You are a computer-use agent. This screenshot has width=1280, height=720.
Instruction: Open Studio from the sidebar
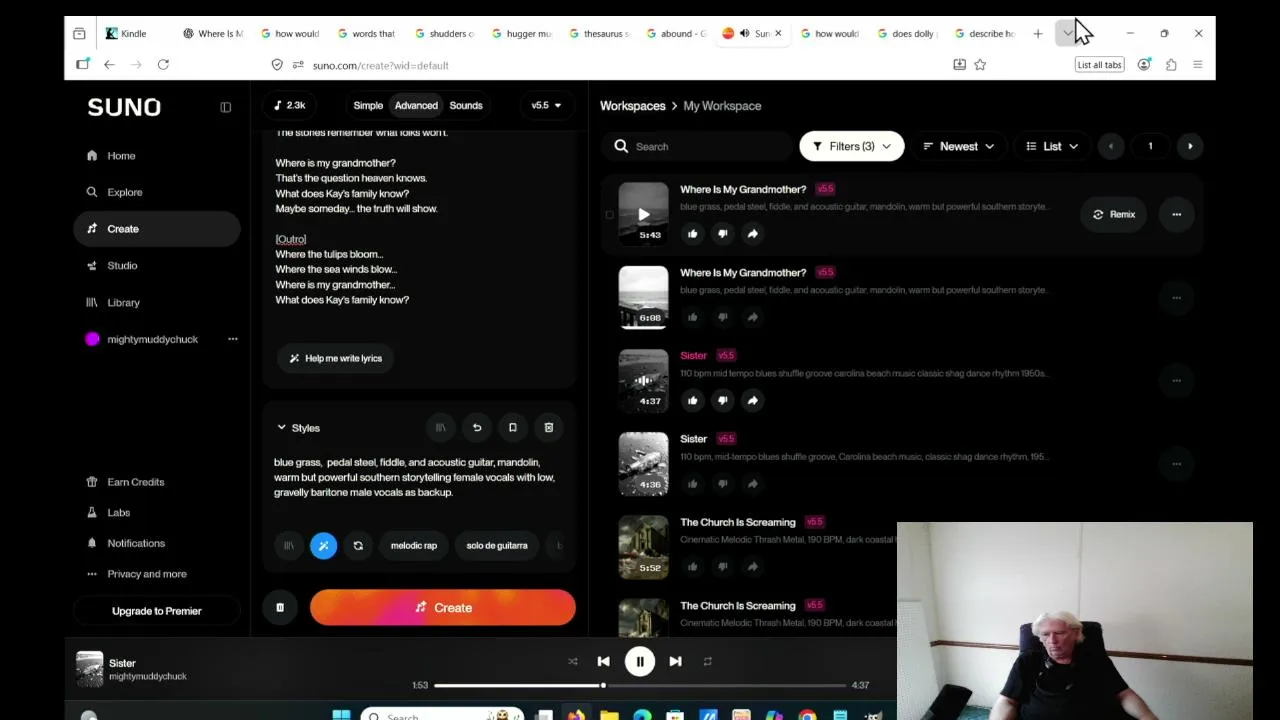tap(122, 266)
